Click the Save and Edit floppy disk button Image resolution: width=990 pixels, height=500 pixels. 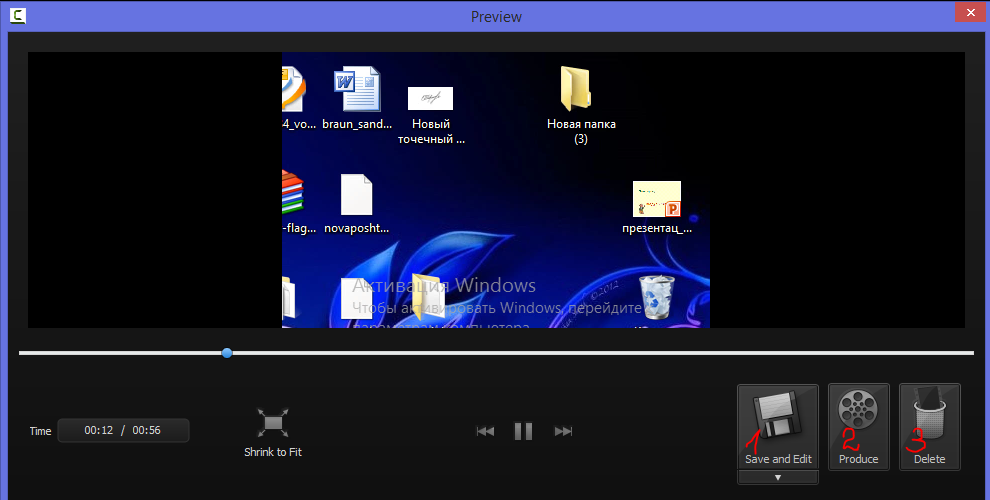[x=778, y=427]
